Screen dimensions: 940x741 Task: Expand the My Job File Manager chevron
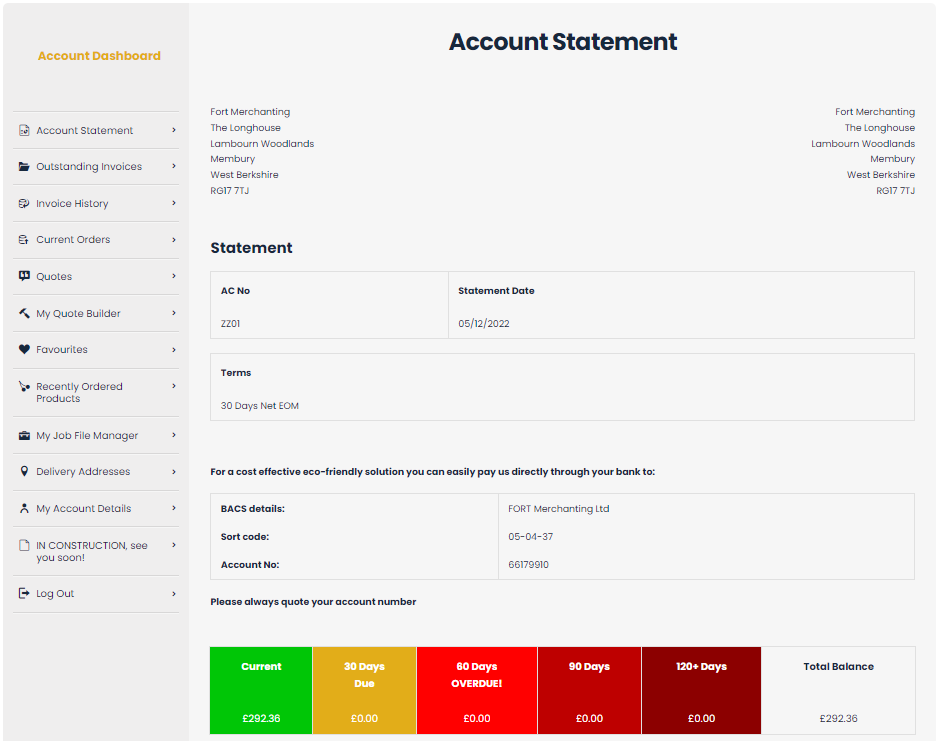coord(173,435)
